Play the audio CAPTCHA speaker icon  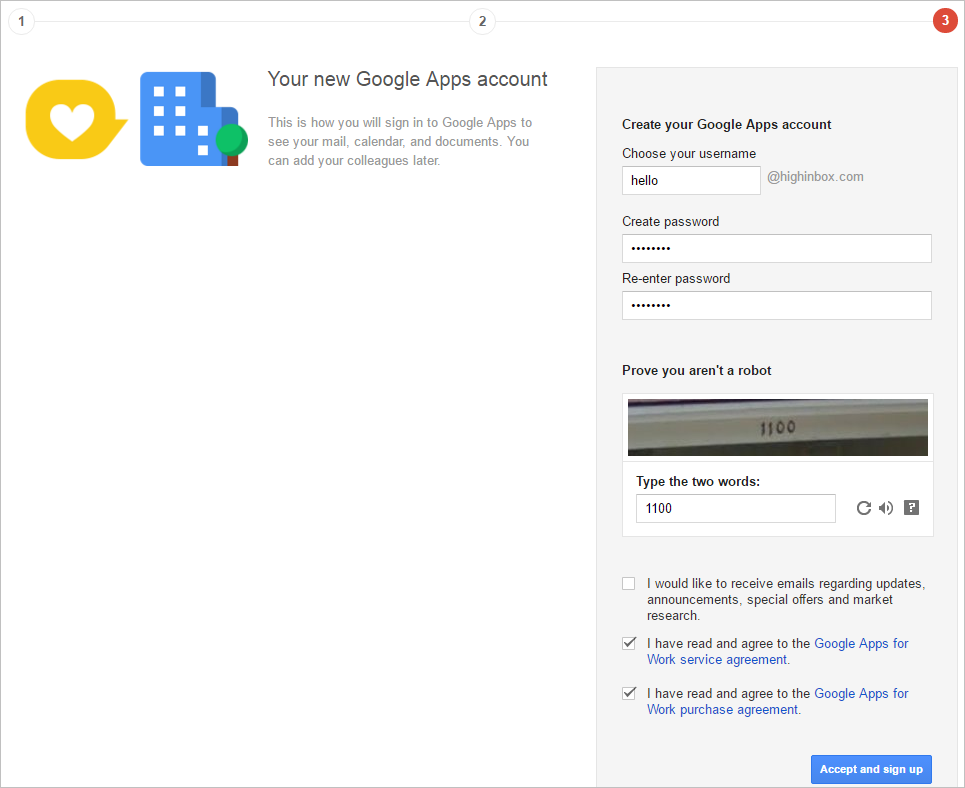[x=886, y=508]
